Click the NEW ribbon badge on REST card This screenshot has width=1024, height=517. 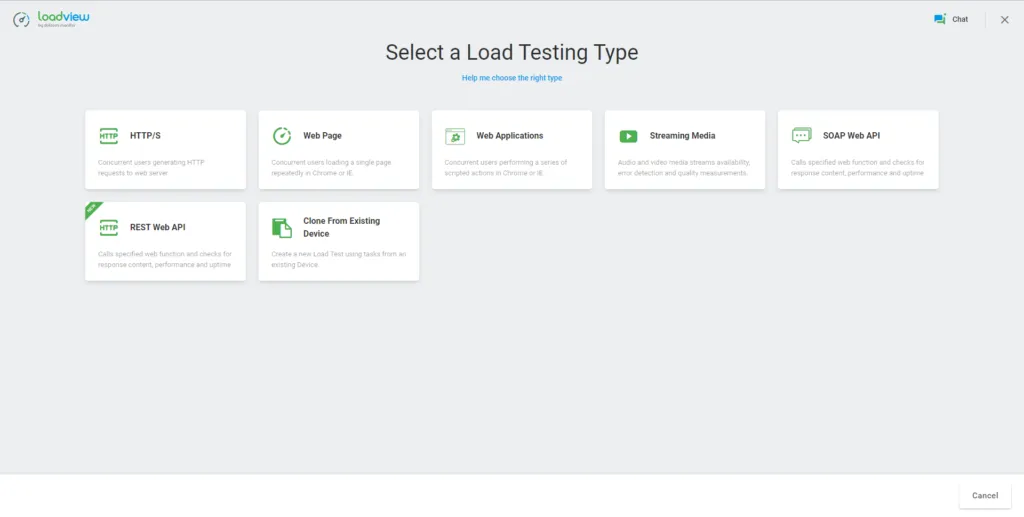pyautogui.click(x=92, y=209)
